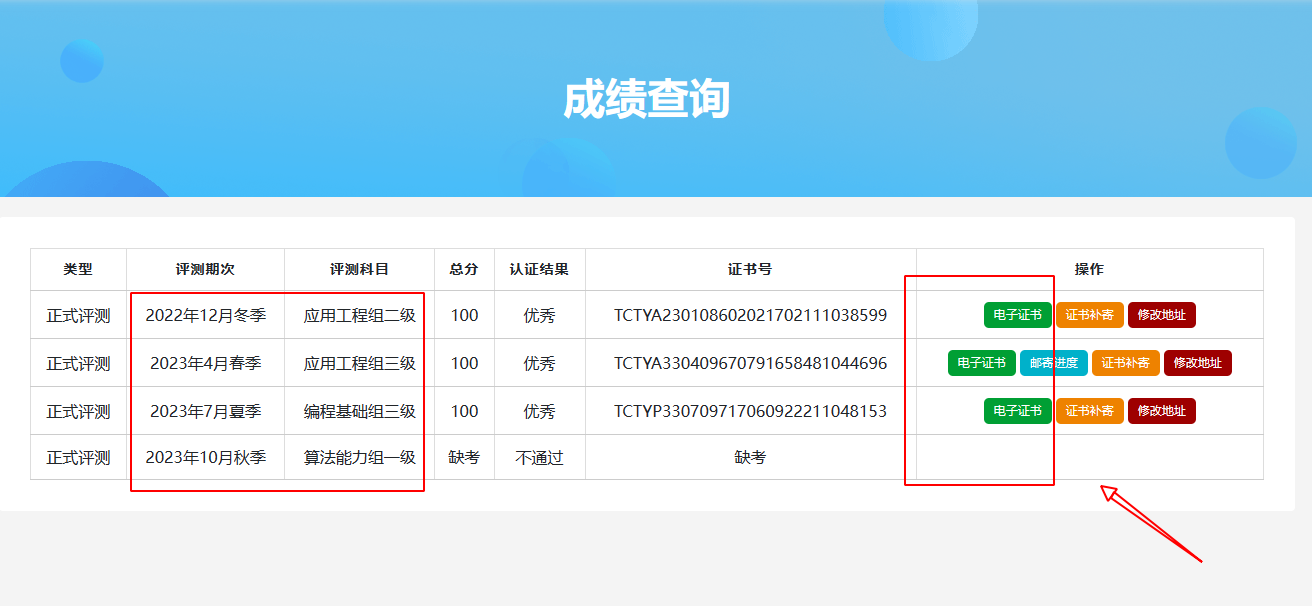Select certificate number of 2023年4月春季 row
The image size is (1312, 606).
(x=751, y=363)
